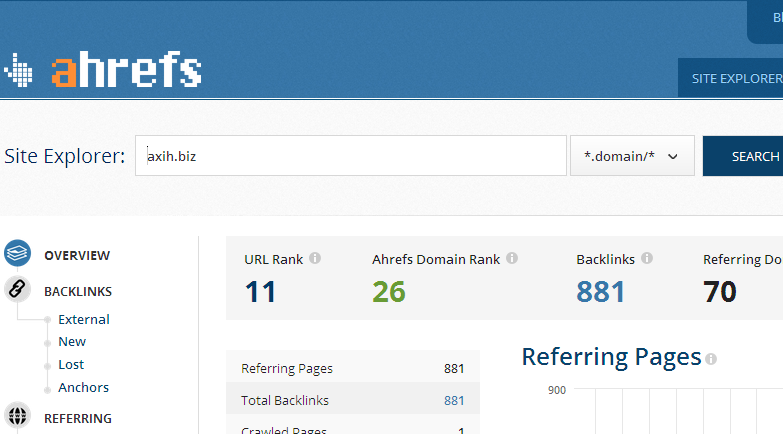The image size is (783, 434).
Task: Select BACKLINKS in the sidebar
Action: [x=78, y=292]
